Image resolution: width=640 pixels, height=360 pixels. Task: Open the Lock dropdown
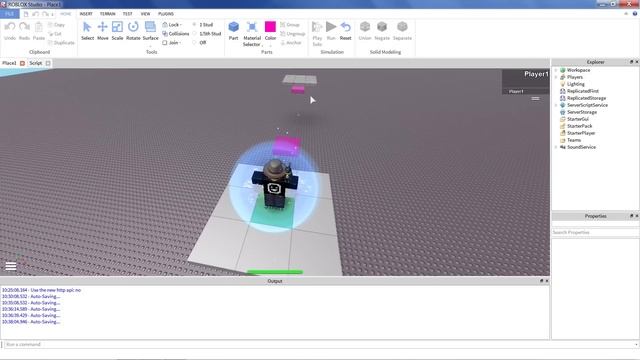(172, 24)
